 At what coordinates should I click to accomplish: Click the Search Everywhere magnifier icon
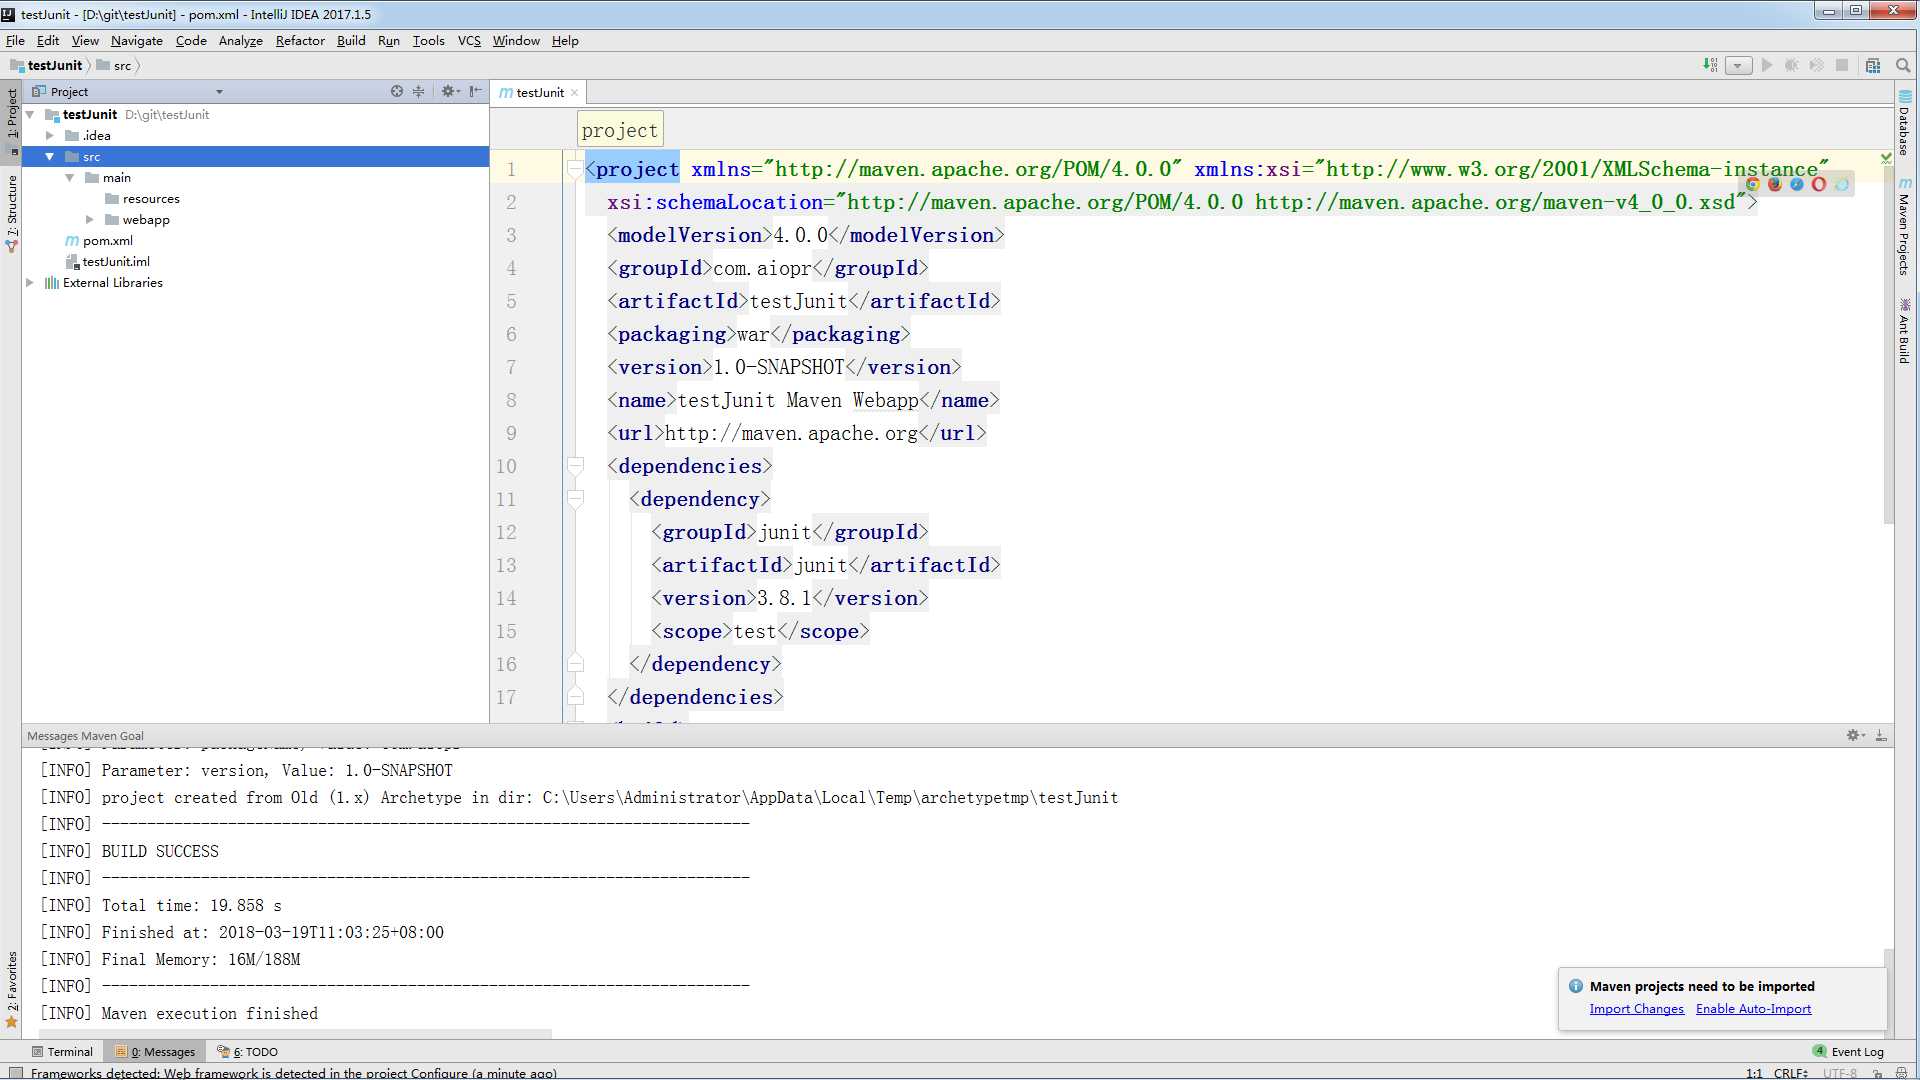[1903, 65]
